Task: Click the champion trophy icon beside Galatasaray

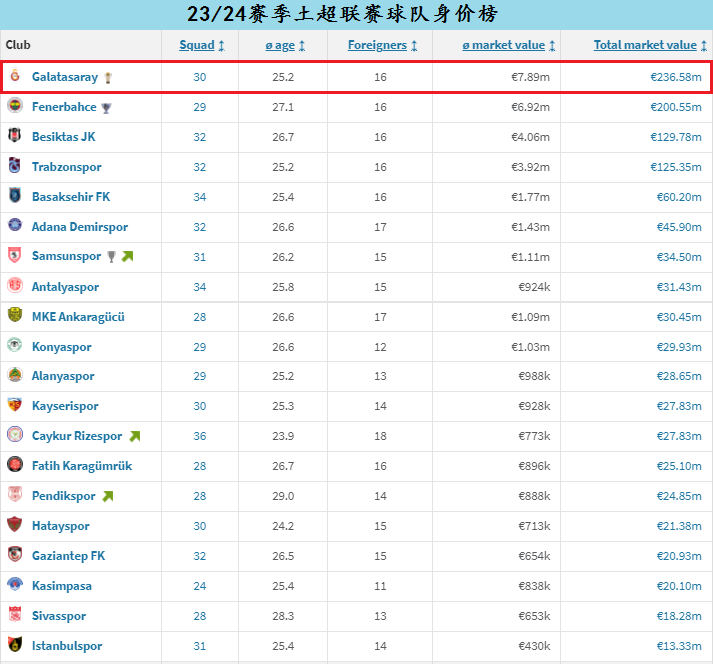Action: click(x=108, y=78)
